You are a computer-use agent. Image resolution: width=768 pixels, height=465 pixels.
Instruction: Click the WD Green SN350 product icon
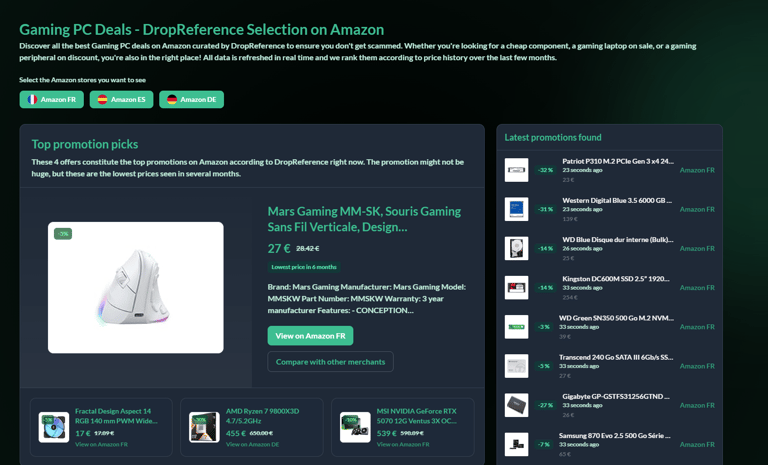(x=516, y=327)
